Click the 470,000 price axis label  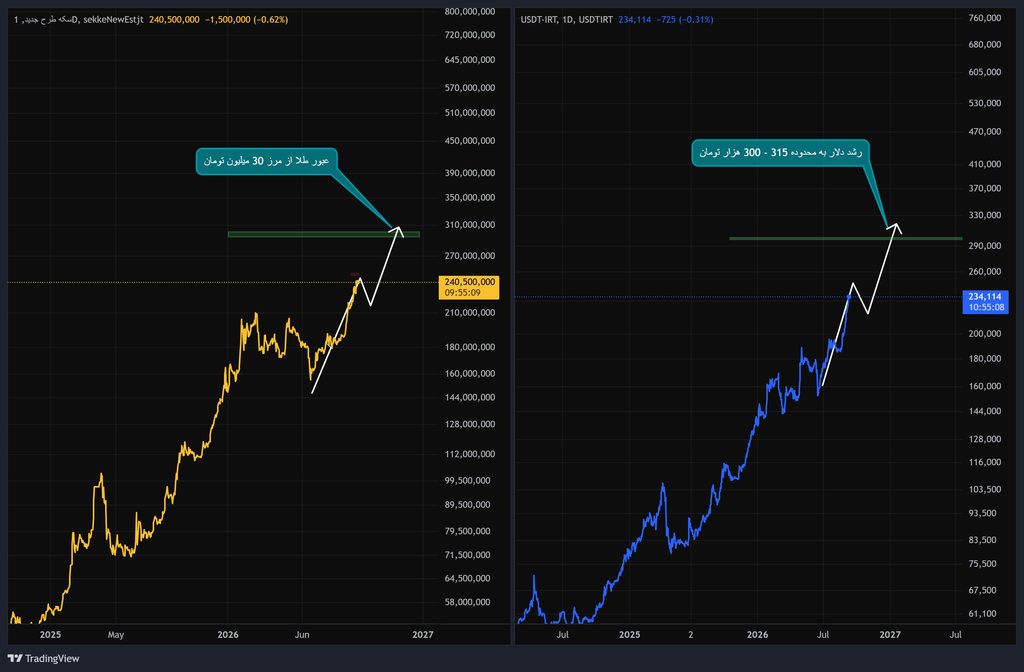[x=985, y=131]
